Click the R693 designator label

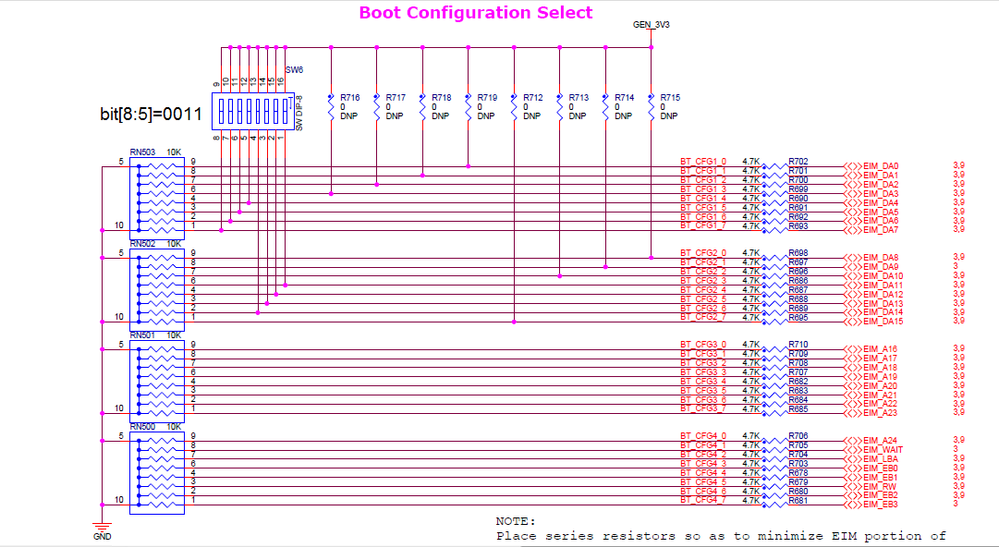798,226
